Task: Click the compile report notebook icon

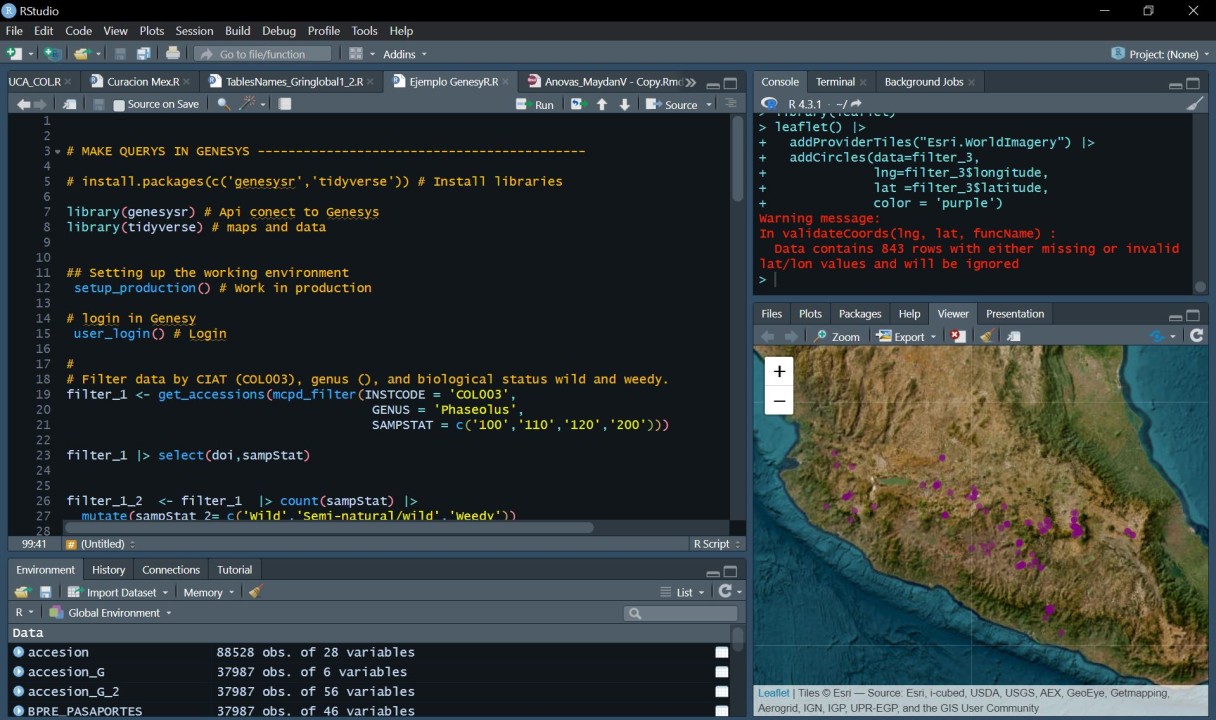Action: (285, 104)
